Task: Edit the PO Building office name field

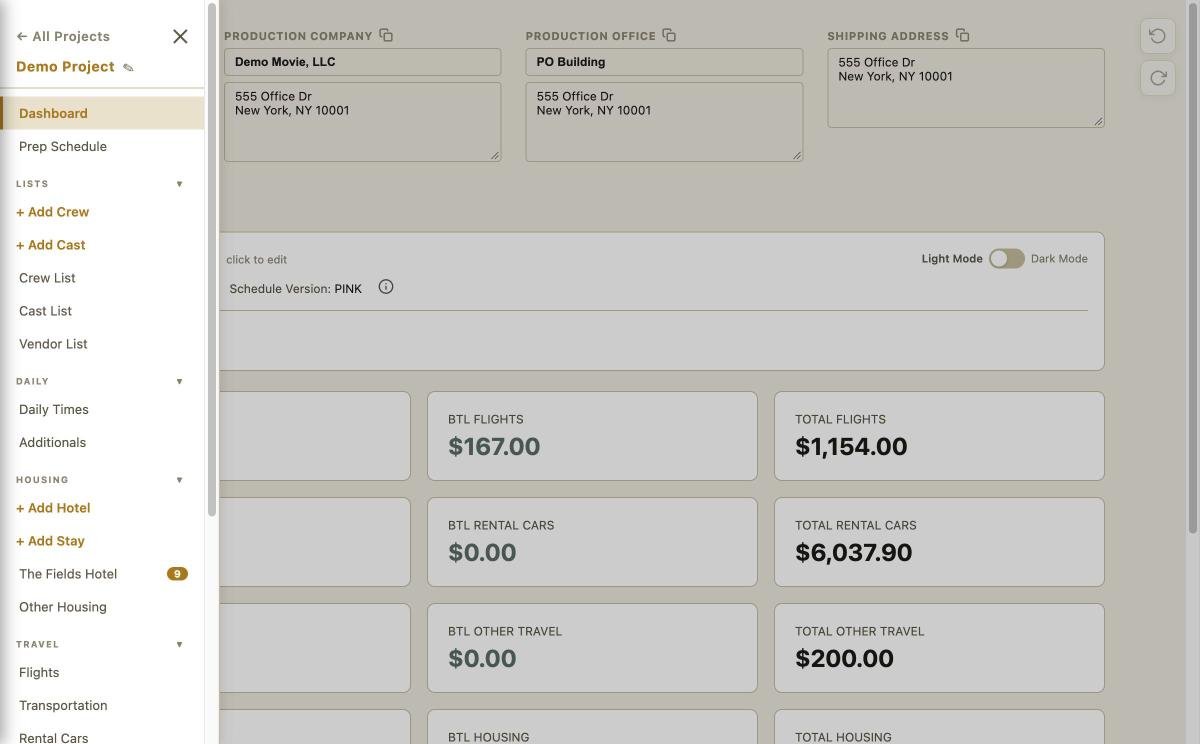Action: pyautogui.click(x=664, y=62)
